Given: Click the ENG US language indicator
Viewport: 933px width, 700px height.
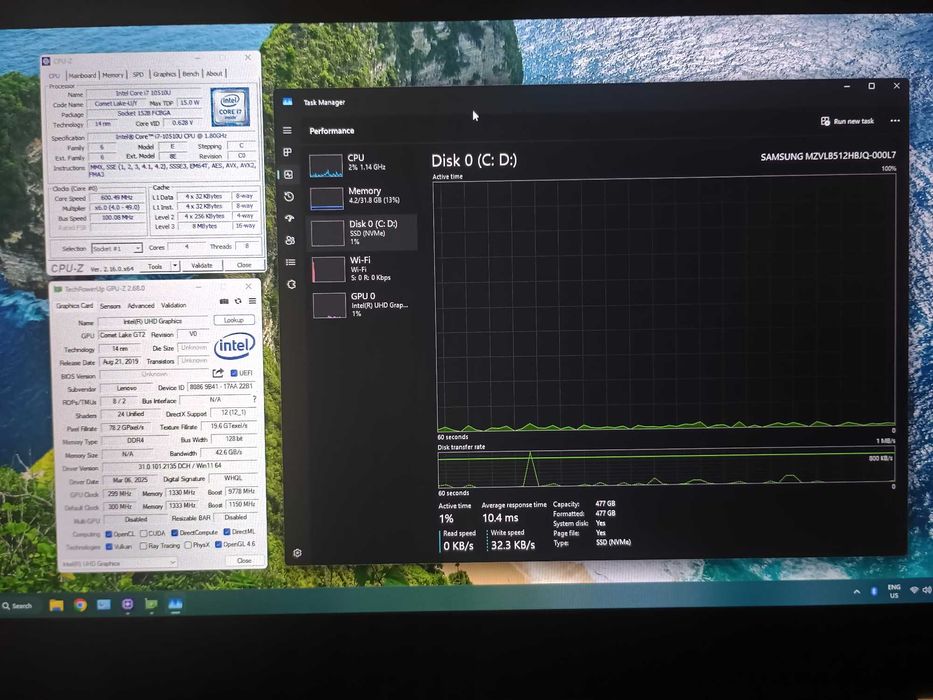Looking at the screenshot, I should [894, 591].
